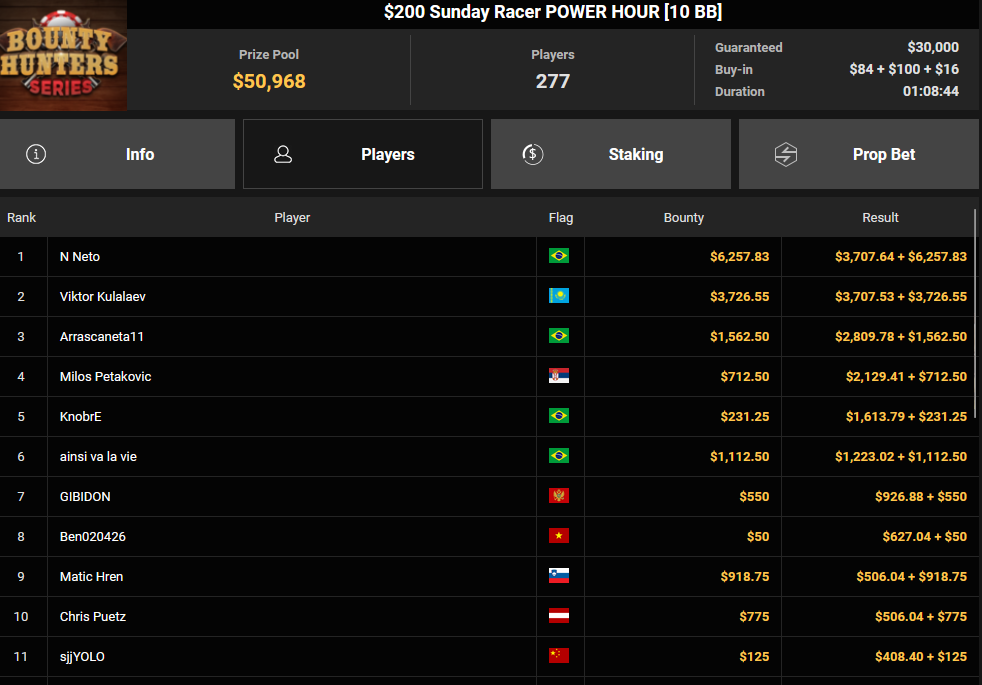Click sjjYOLO's China flag icon

(x=559, y=656)
